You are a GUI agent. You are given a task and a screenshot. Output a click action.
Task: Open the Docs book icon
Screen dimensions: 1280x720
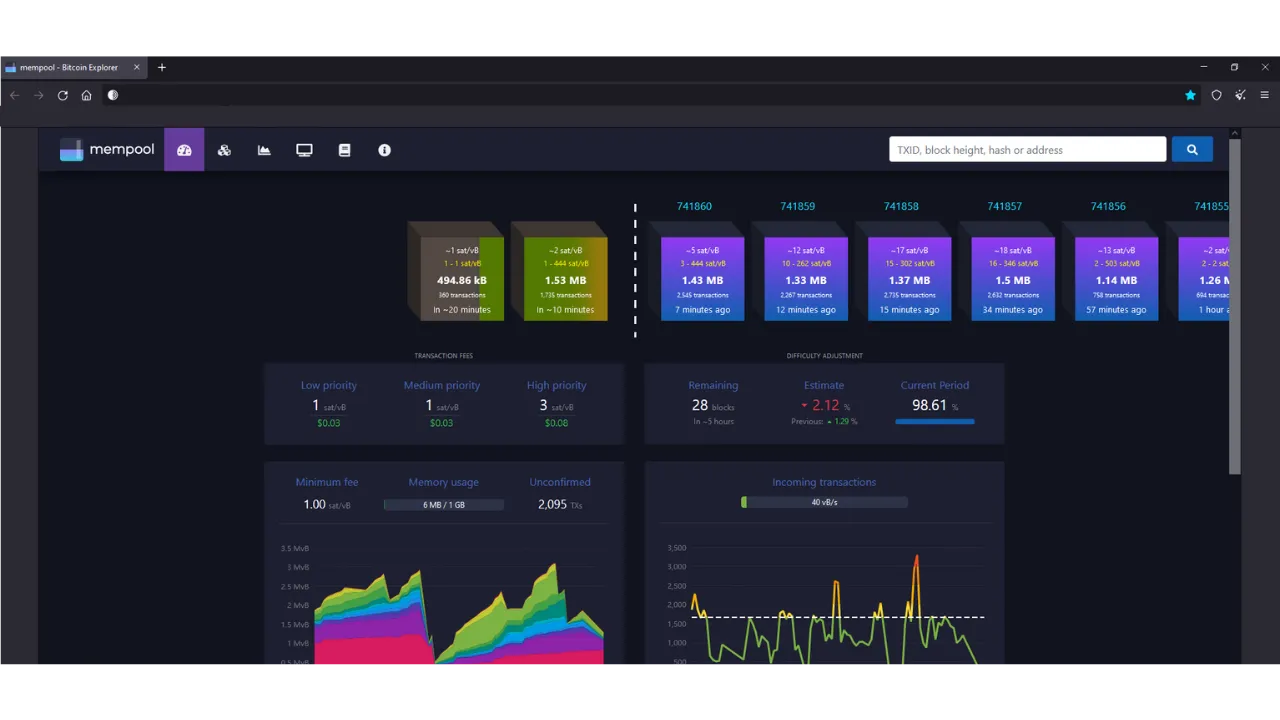(344, 150)
